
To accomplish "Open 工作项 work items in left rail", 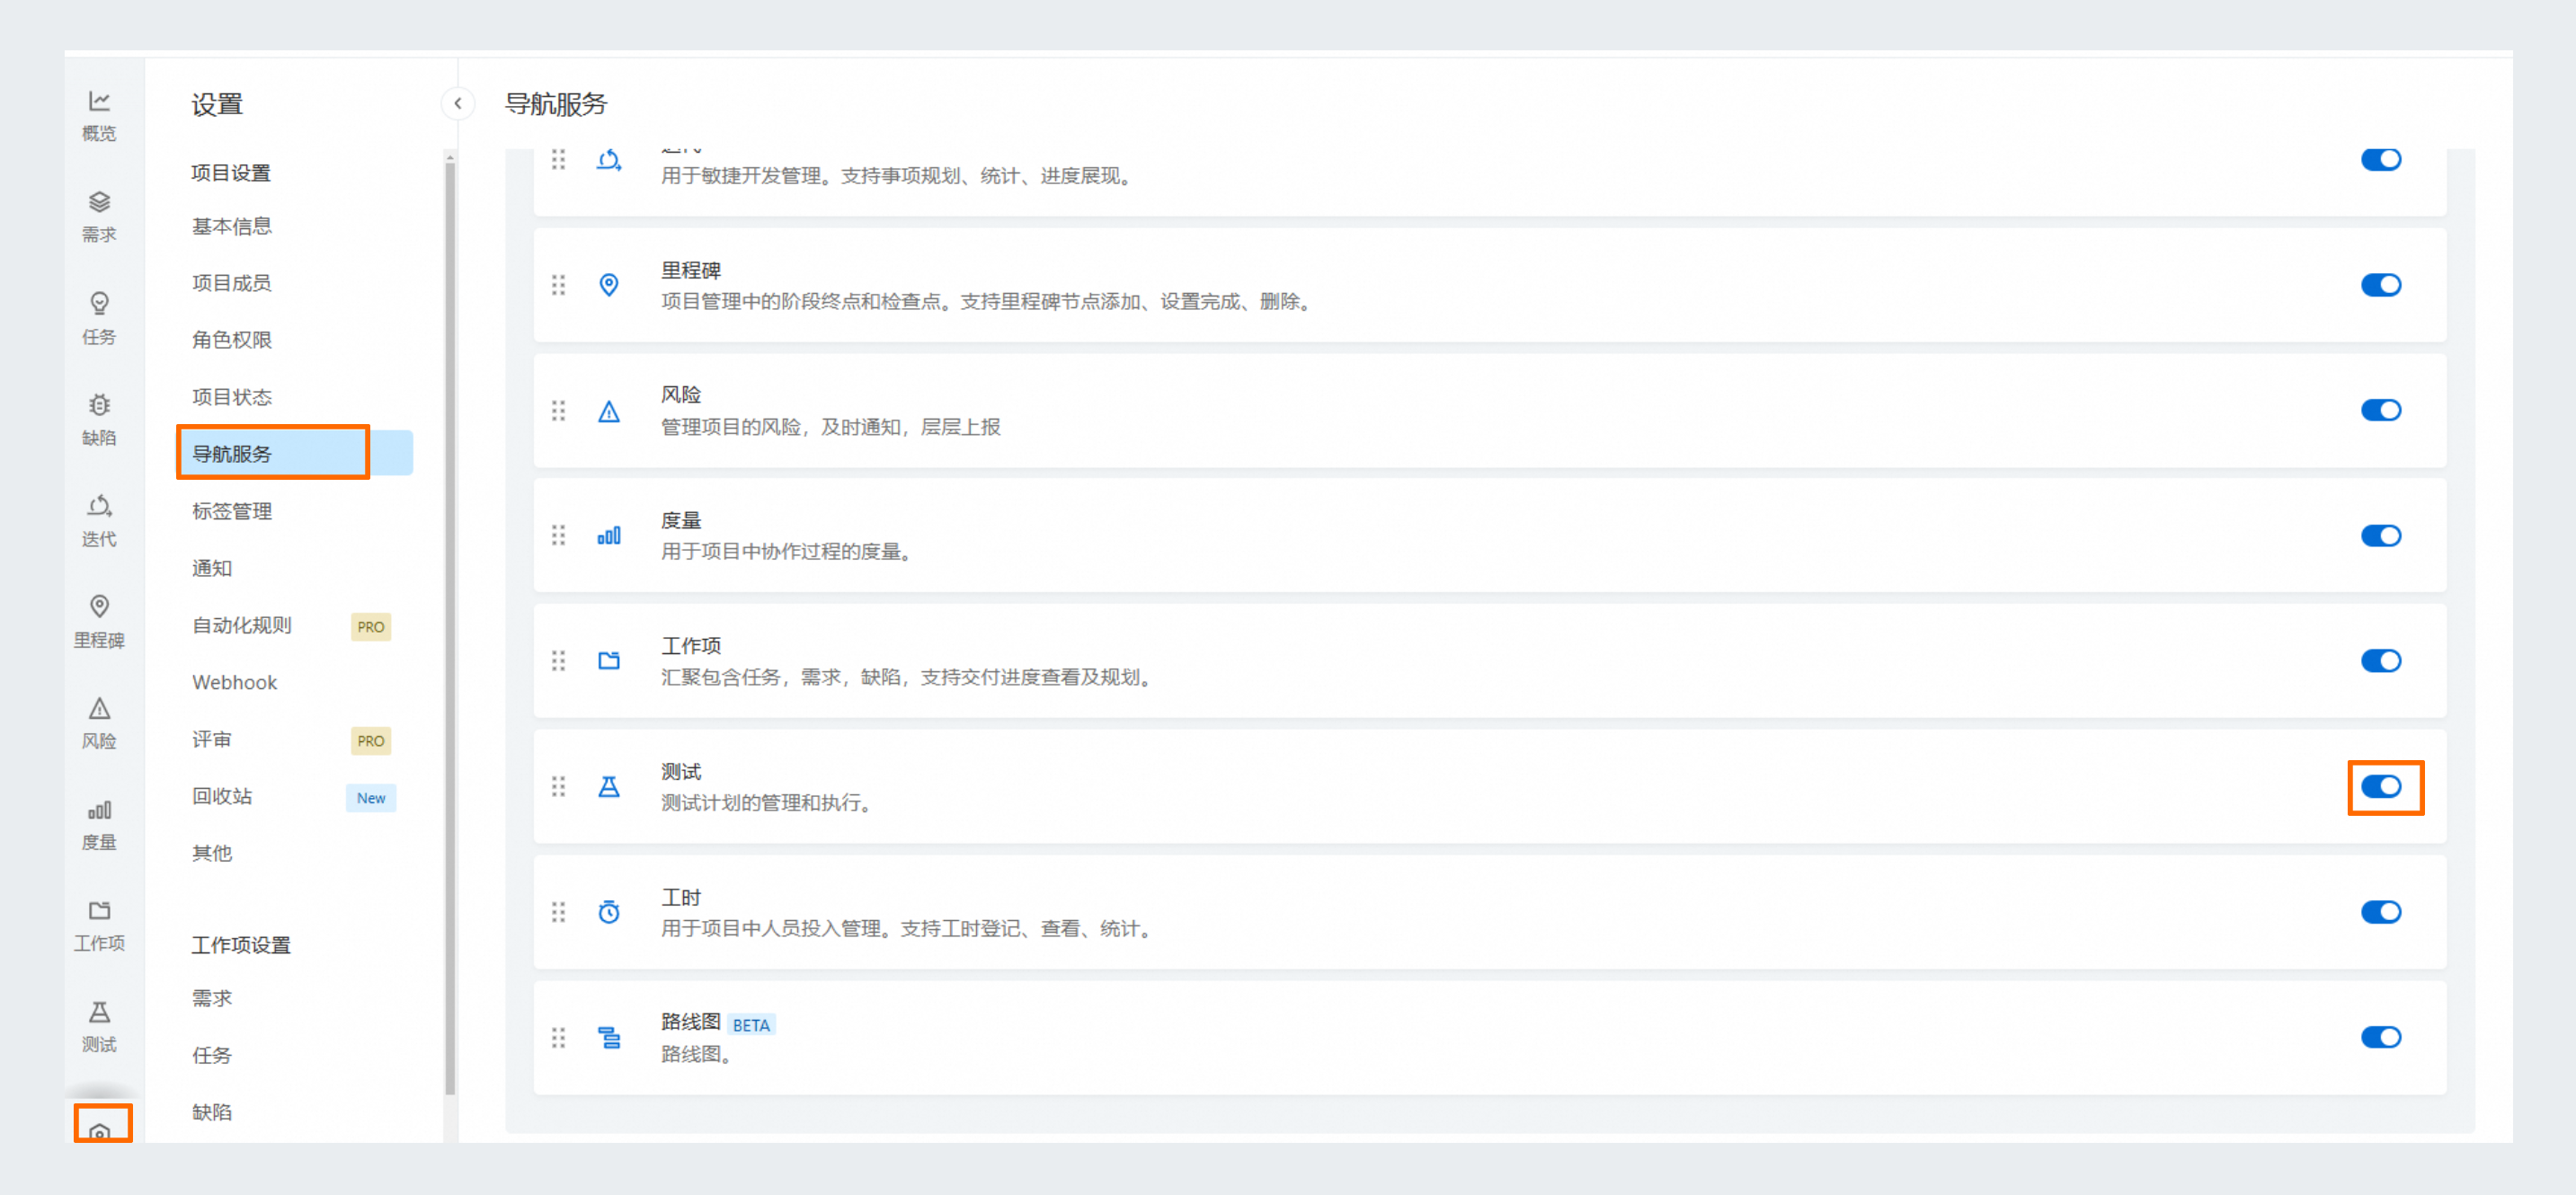I will (x=99, y=926).
